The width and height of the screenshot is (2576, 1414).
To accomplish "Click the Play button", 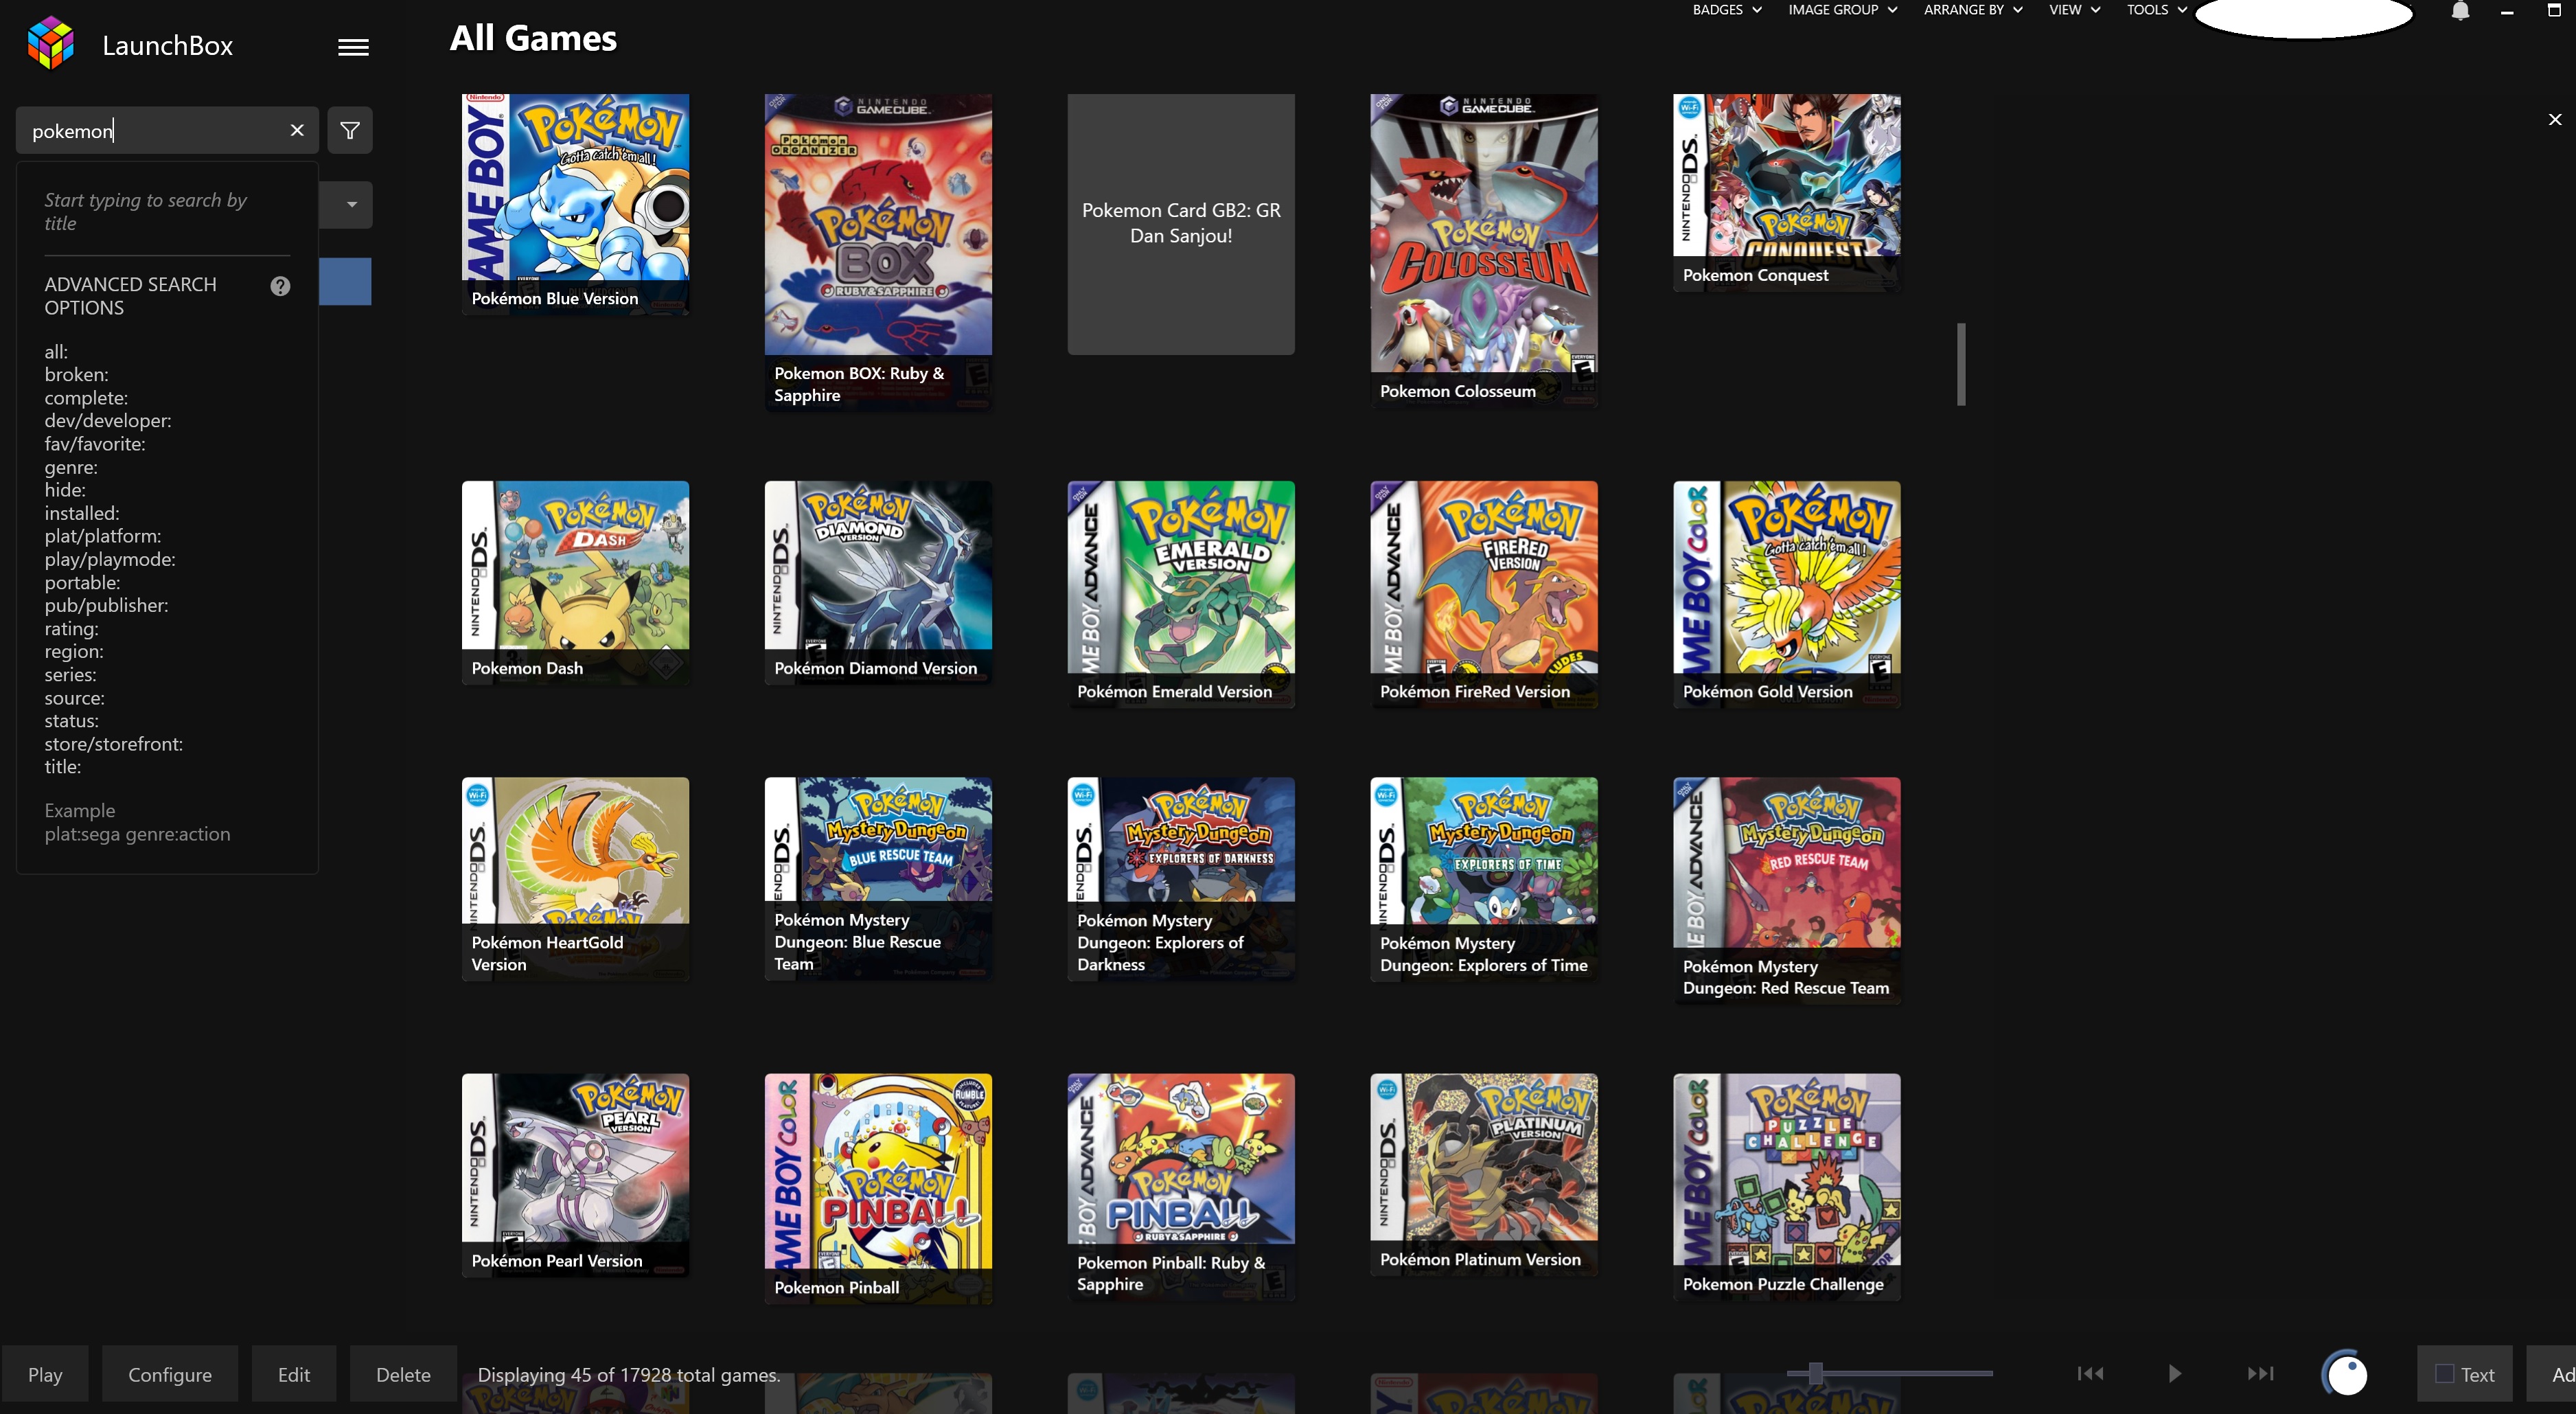I will (45, 1374).
